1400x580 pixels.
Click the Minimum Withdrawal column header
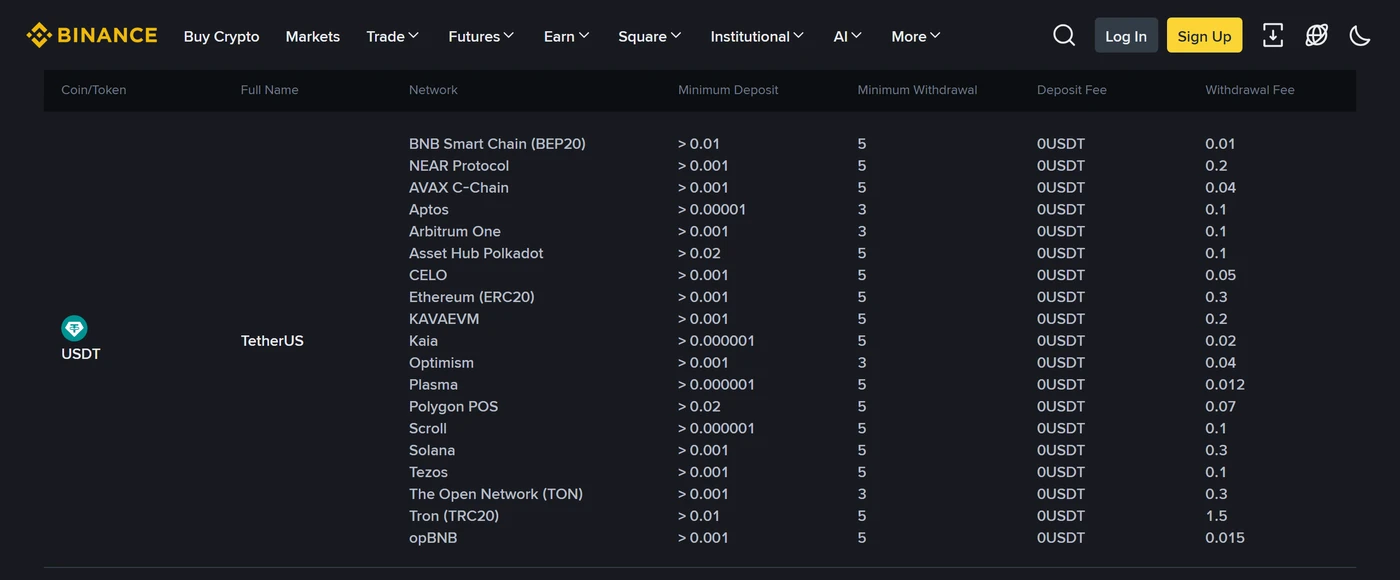917,90
